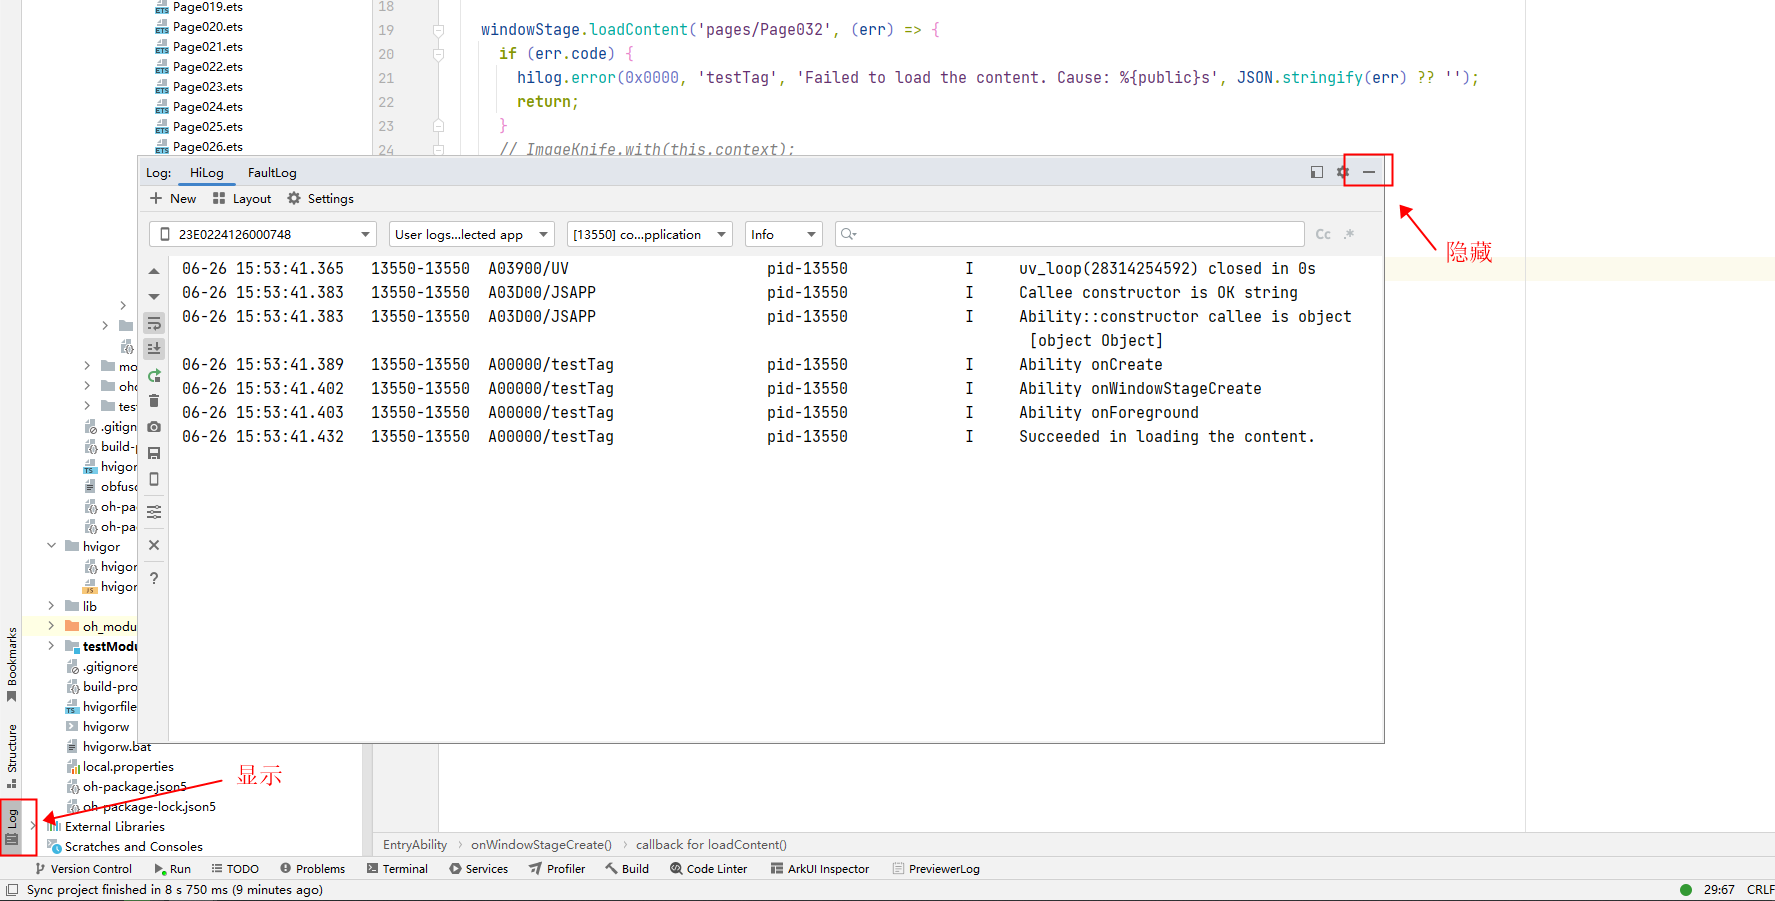The width and height of the screenshot is (1775, 901).
Task: Focus the log search field
Action: (1070, 234)
